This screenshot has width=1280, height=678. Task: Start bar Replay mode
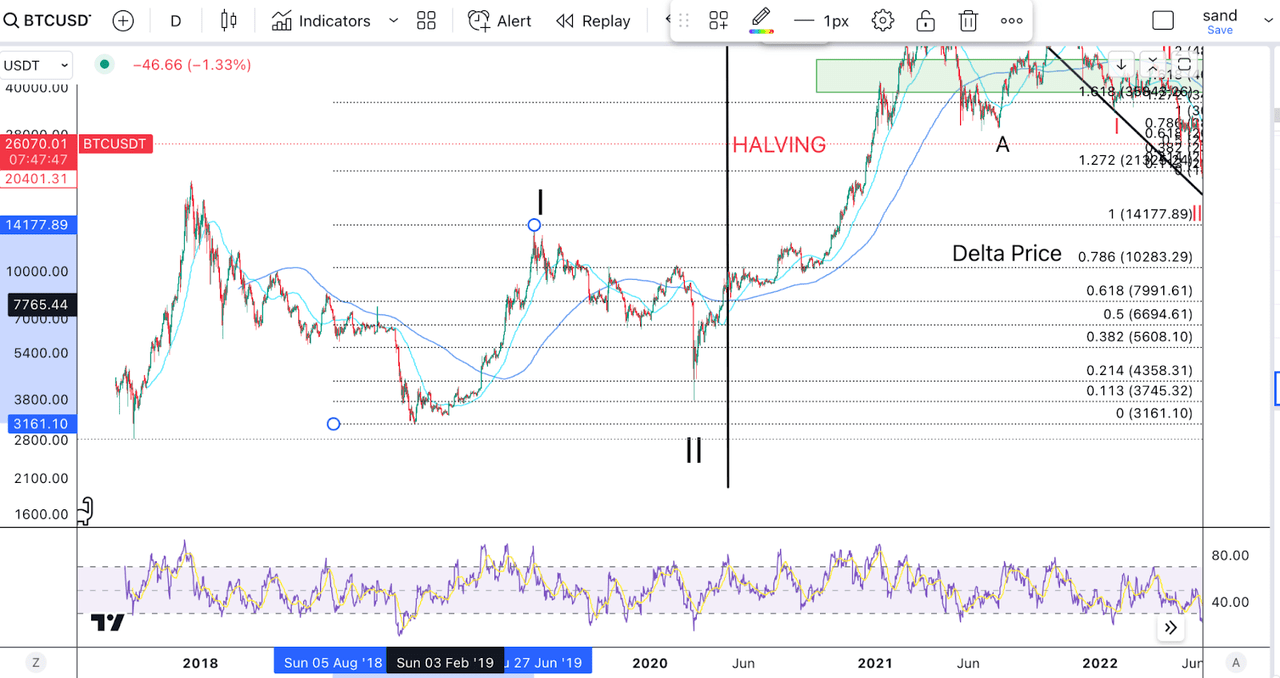[594, 20]
